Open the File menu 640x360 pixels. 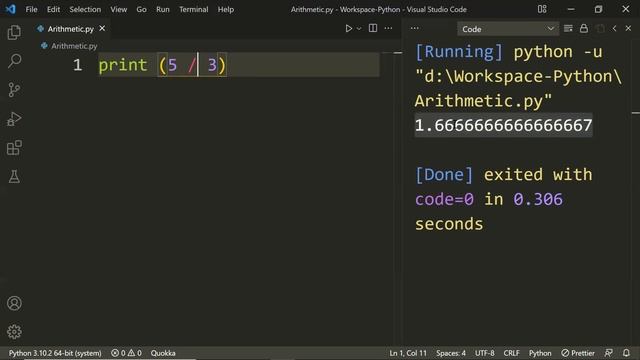(31, 9)
